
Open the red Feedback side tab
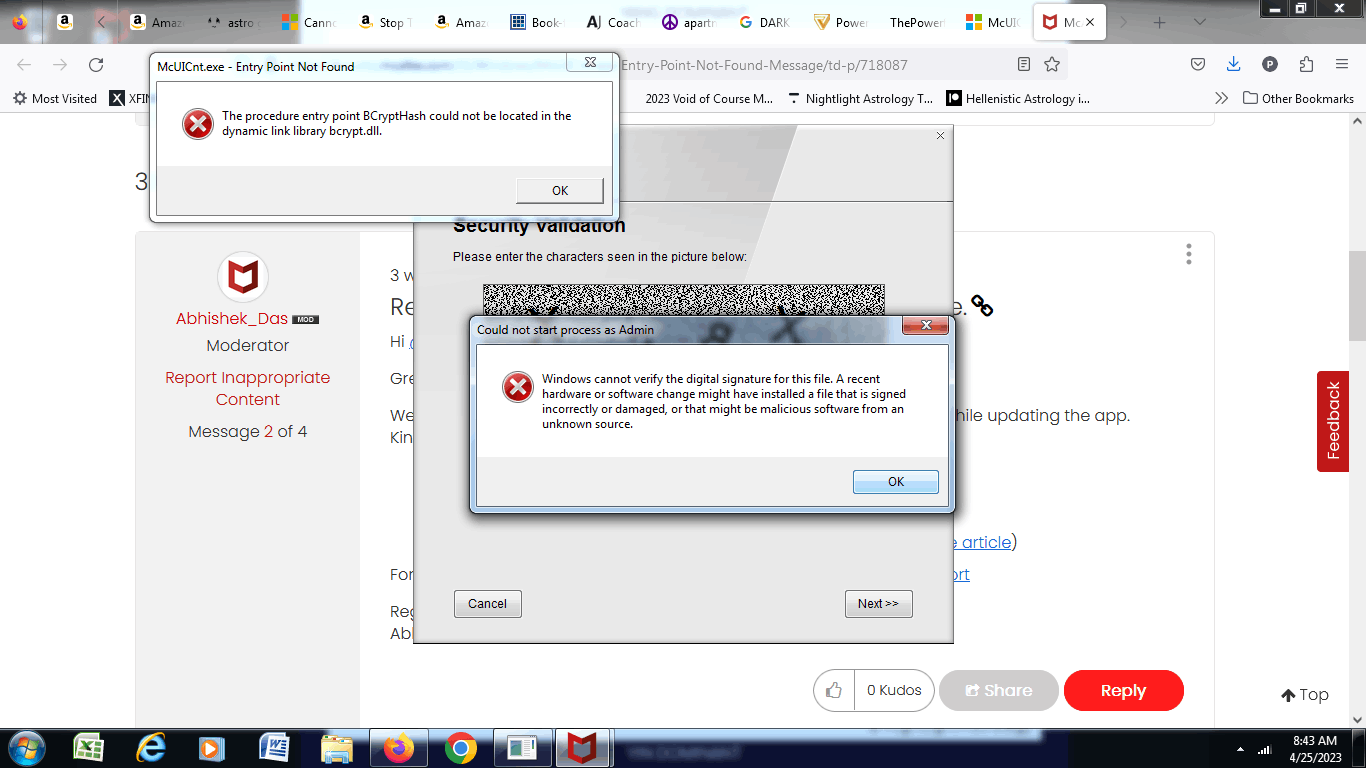1332,421
